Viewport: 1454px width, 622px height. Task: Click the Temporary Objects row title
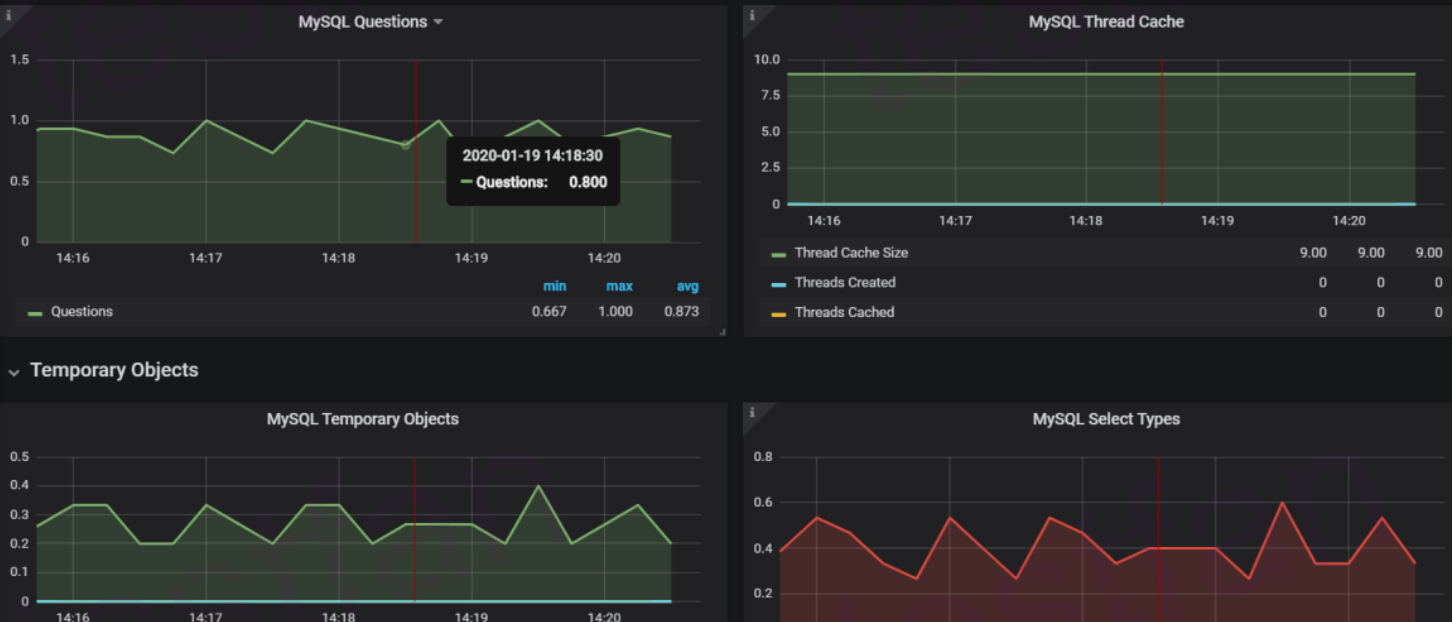(114, 370)
